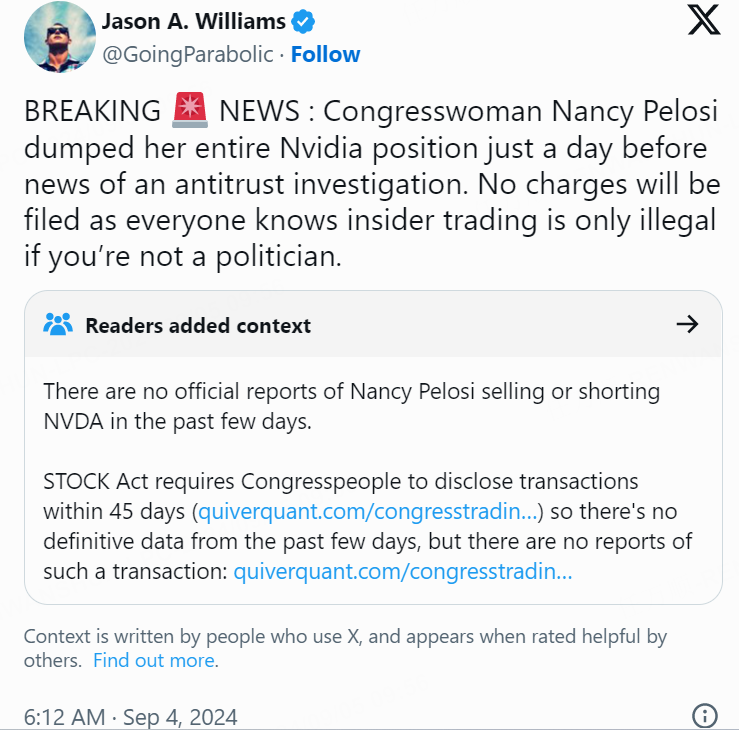This screenshot has height=730, width=739.
Task: Open quiverquant link after 'such a transaction:'
Action: point(402,572)
